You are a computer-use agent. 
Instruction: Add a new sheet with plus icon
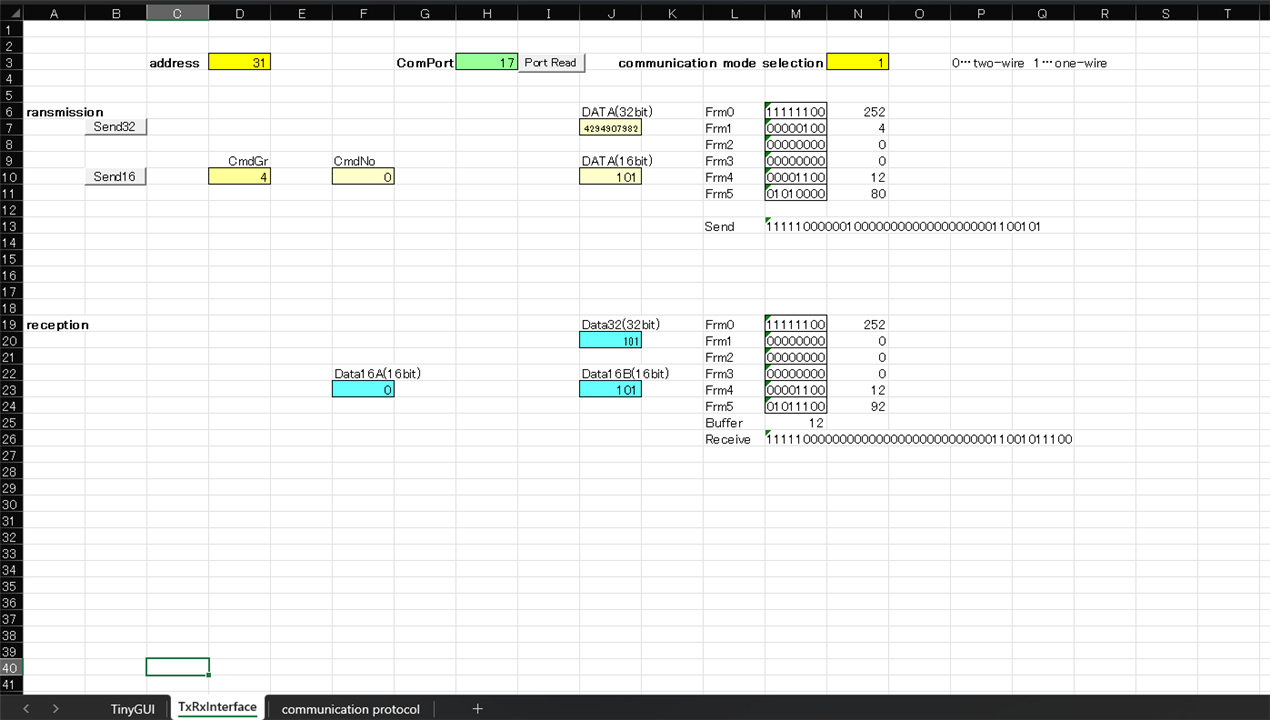click(x=478, y=709)
